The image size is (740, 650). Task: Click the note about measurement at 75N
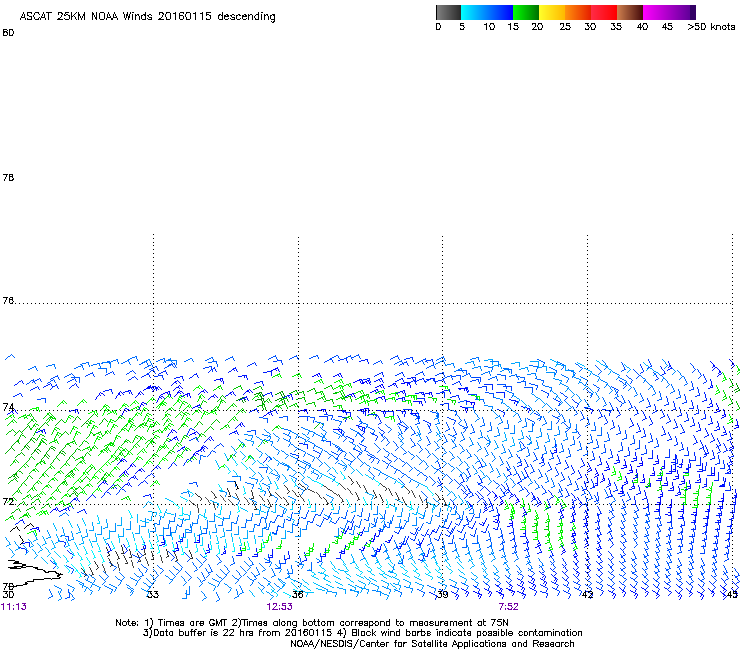coord(370,623)
